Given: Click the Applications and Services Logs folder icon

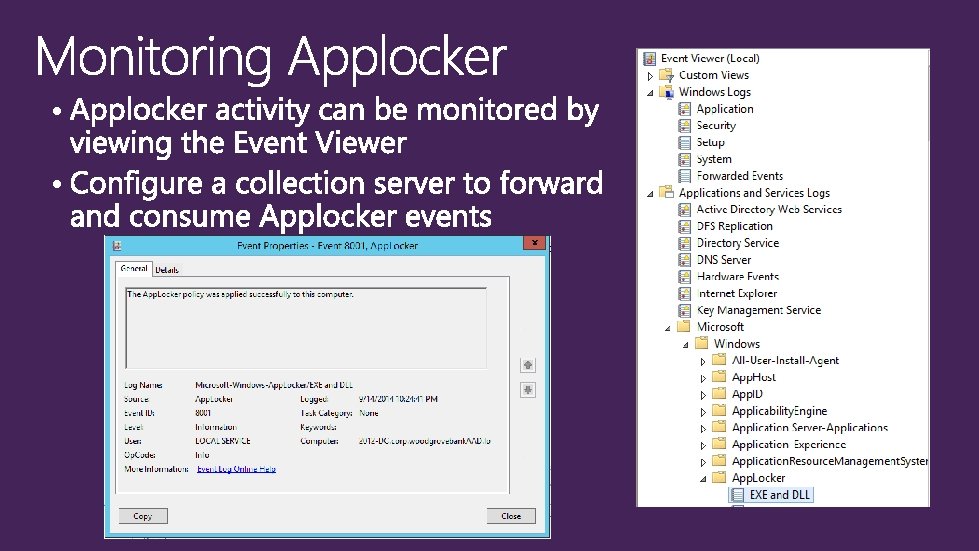Looking at the screenshot, I should tap(667, 193).
